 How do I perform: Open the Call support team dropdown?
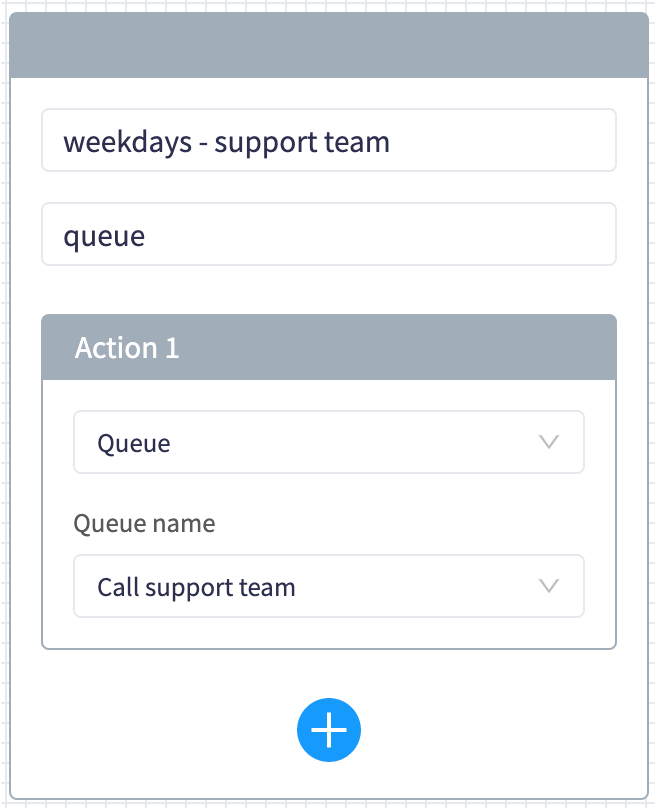(329, 586)
